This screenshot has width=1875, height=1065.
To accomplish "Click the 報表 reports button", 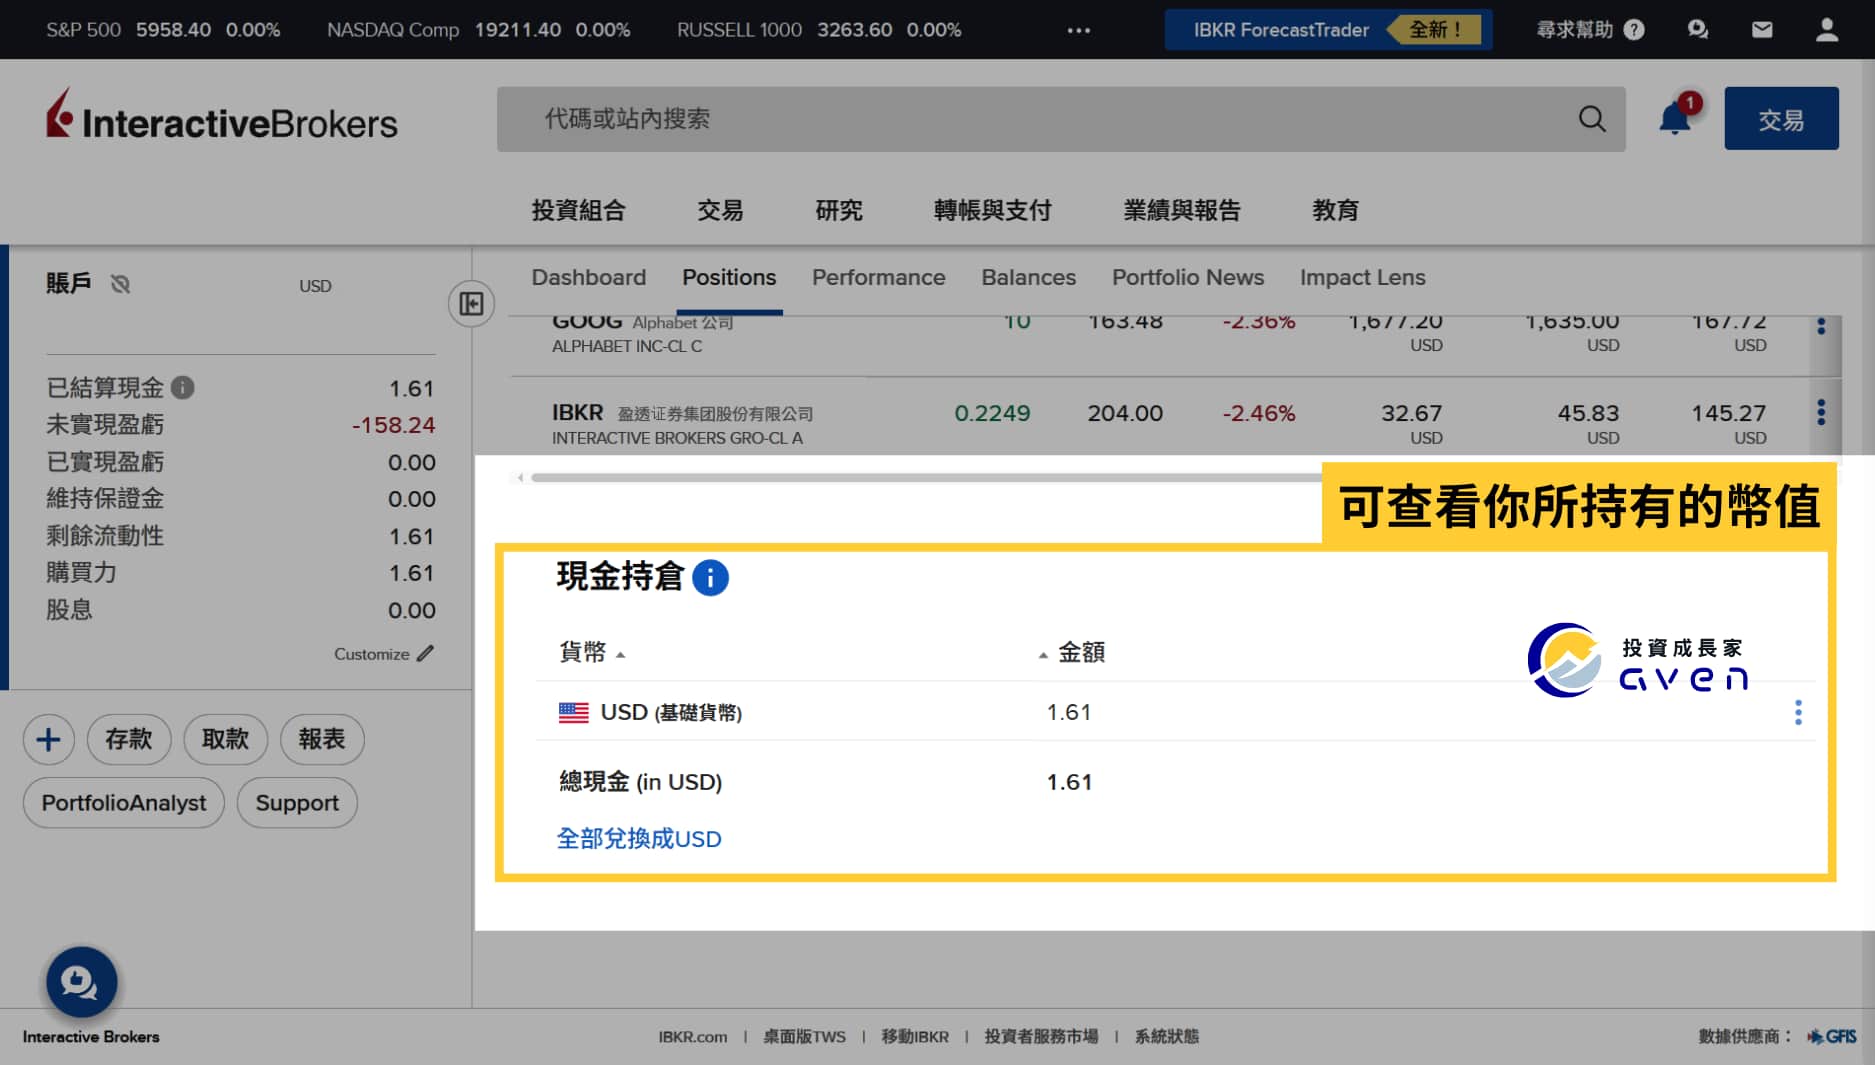I will (322, 739).
